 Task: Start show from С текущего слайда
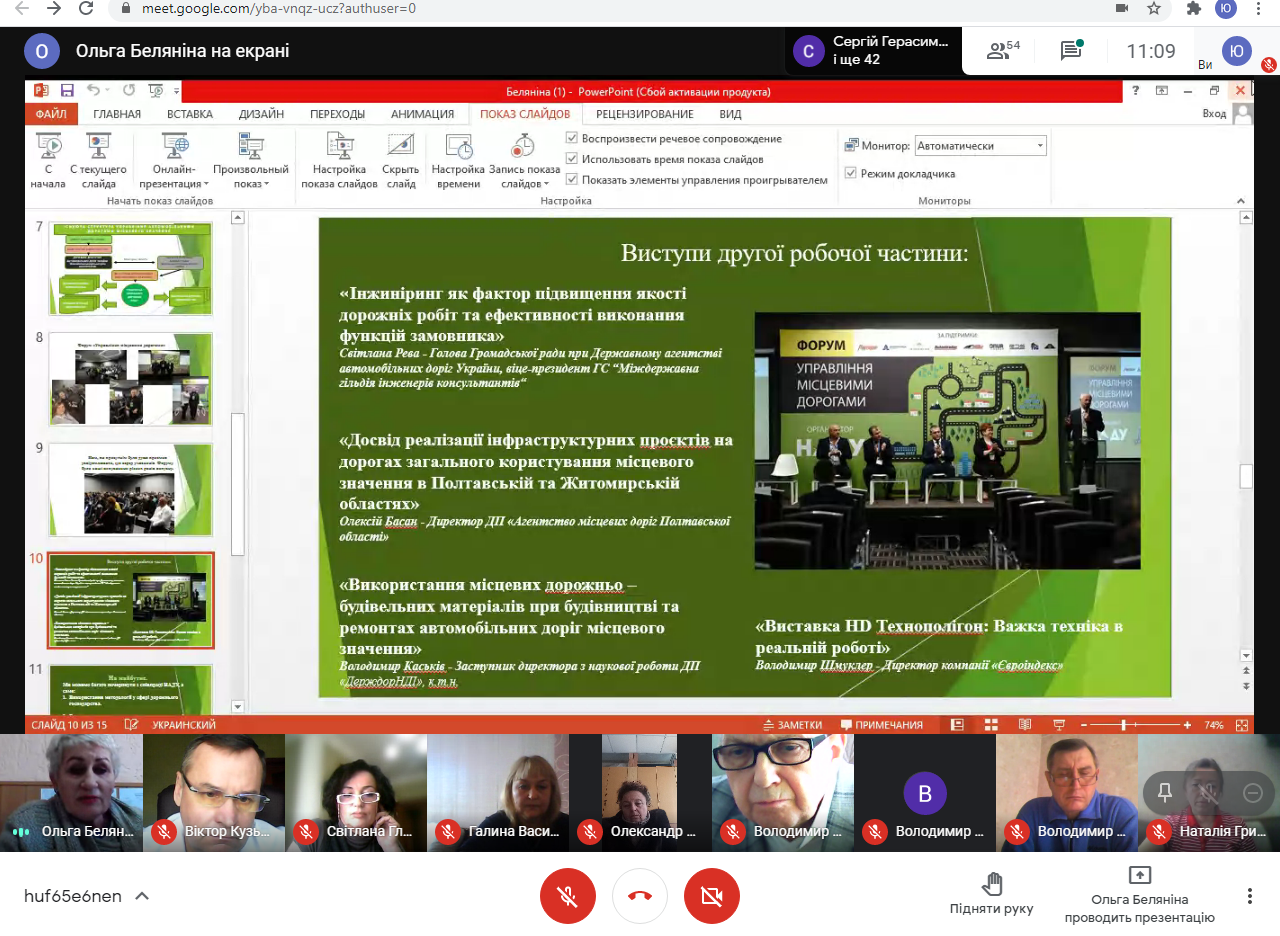point(99,161)
